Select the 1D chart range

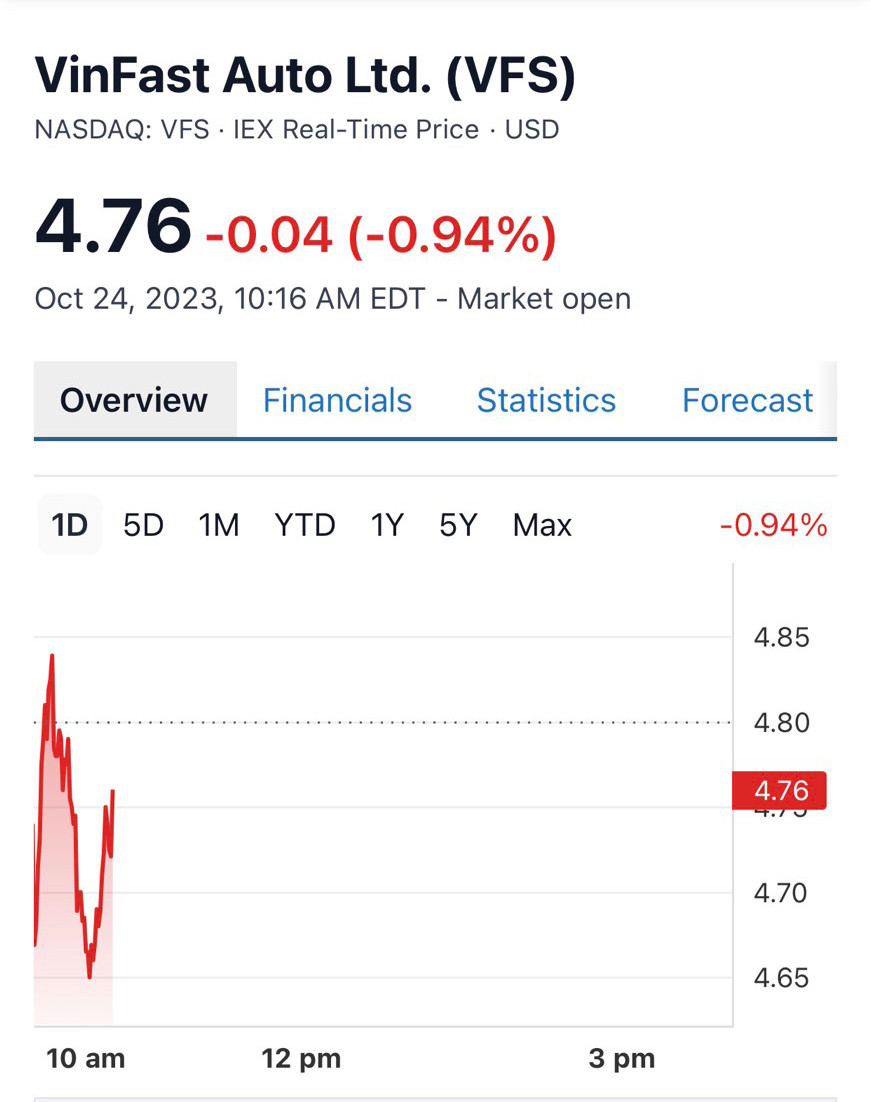coord(70,525)
